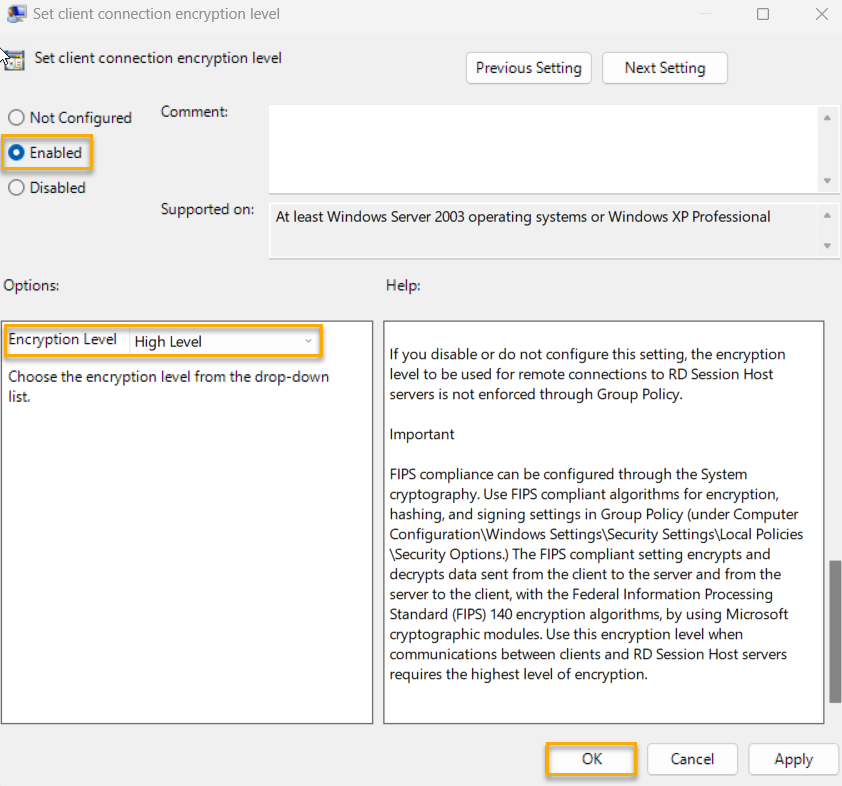842x786 pixels.
Task: Confirm changes with the OK button
Action: [590, 759]
